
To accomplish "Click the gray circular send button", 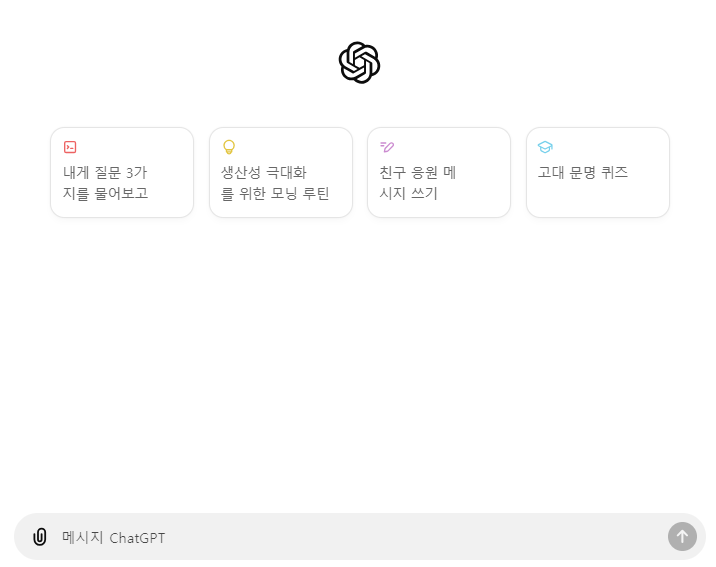I will click(682, 536).
